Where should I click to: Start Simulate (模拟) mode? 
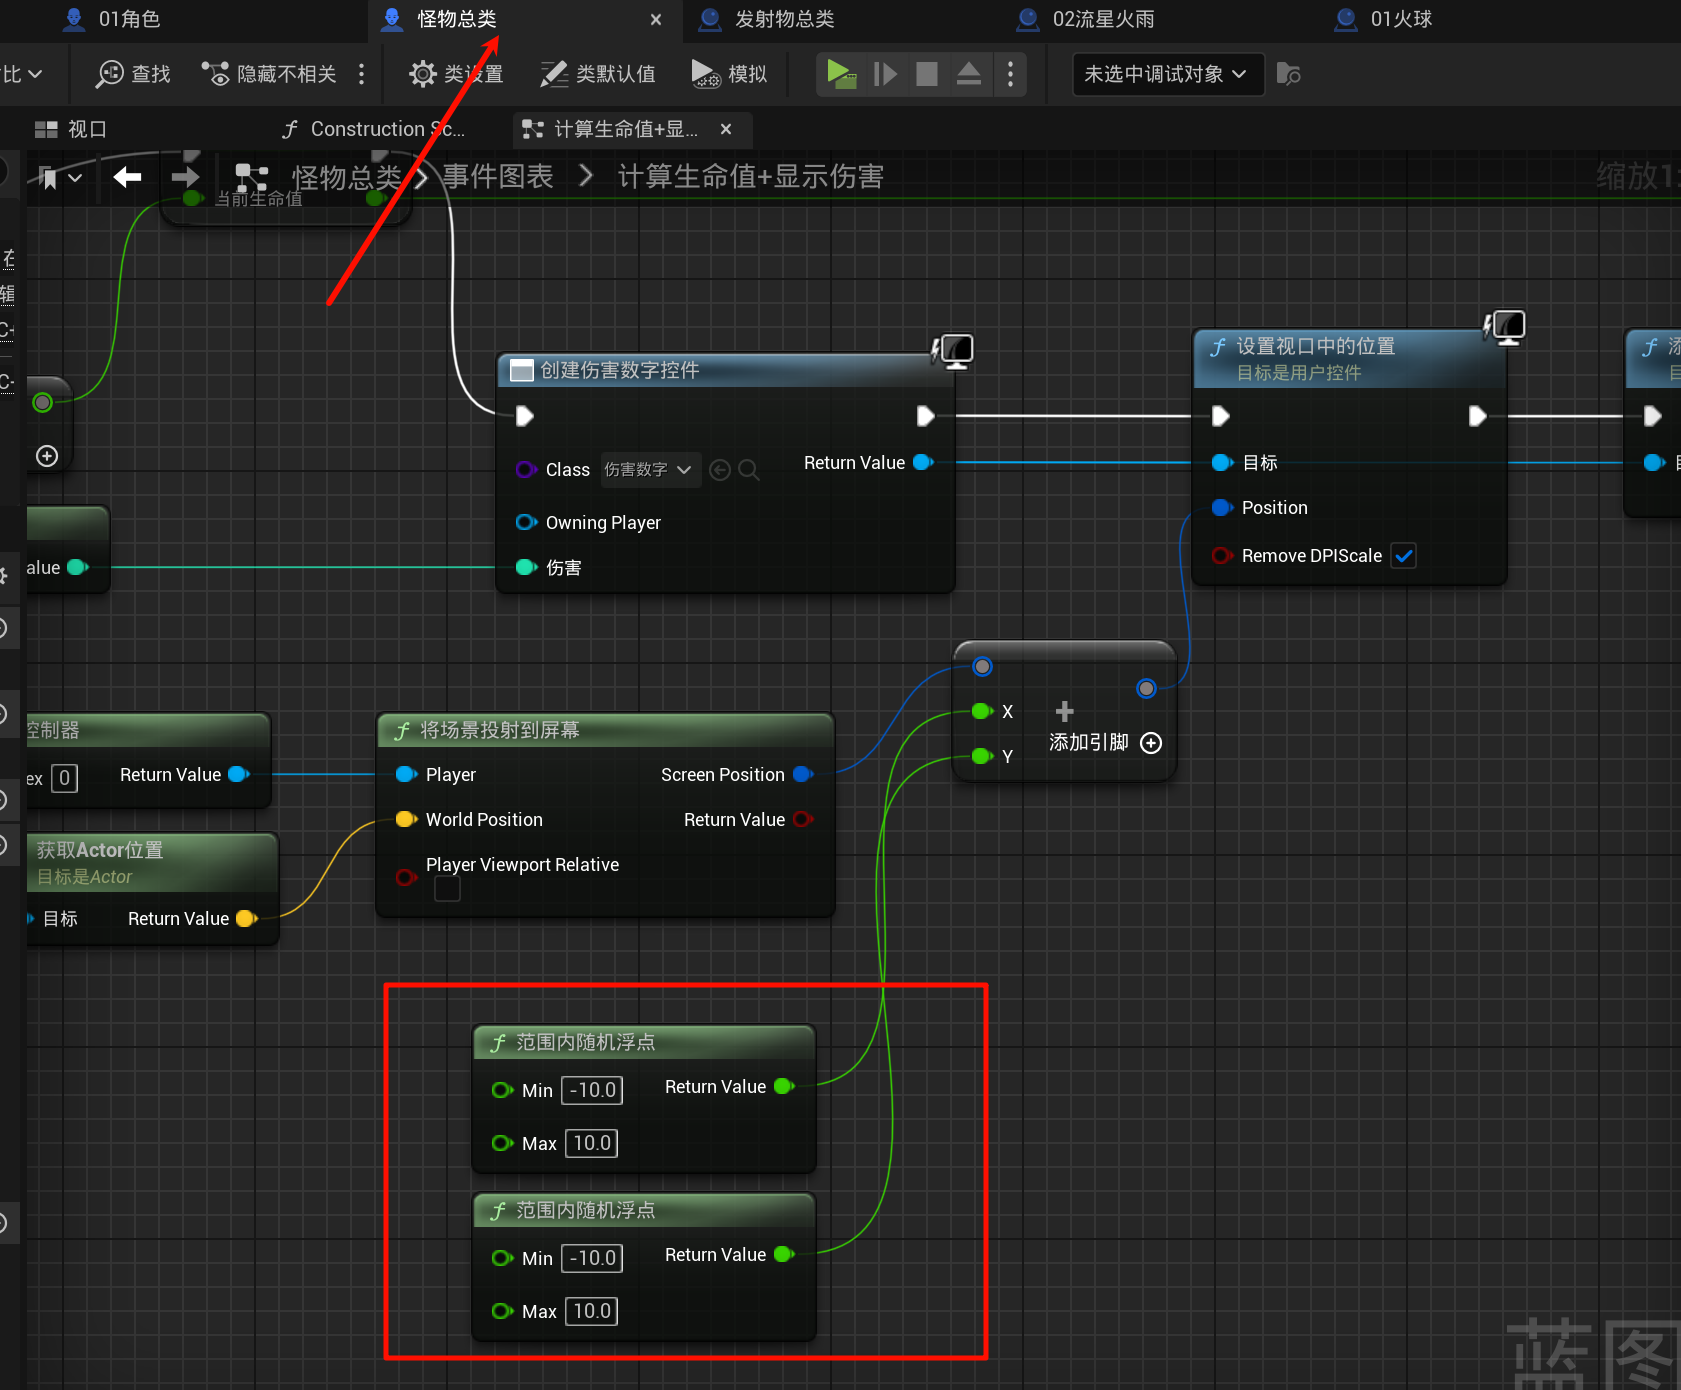(x=729, y=74)
